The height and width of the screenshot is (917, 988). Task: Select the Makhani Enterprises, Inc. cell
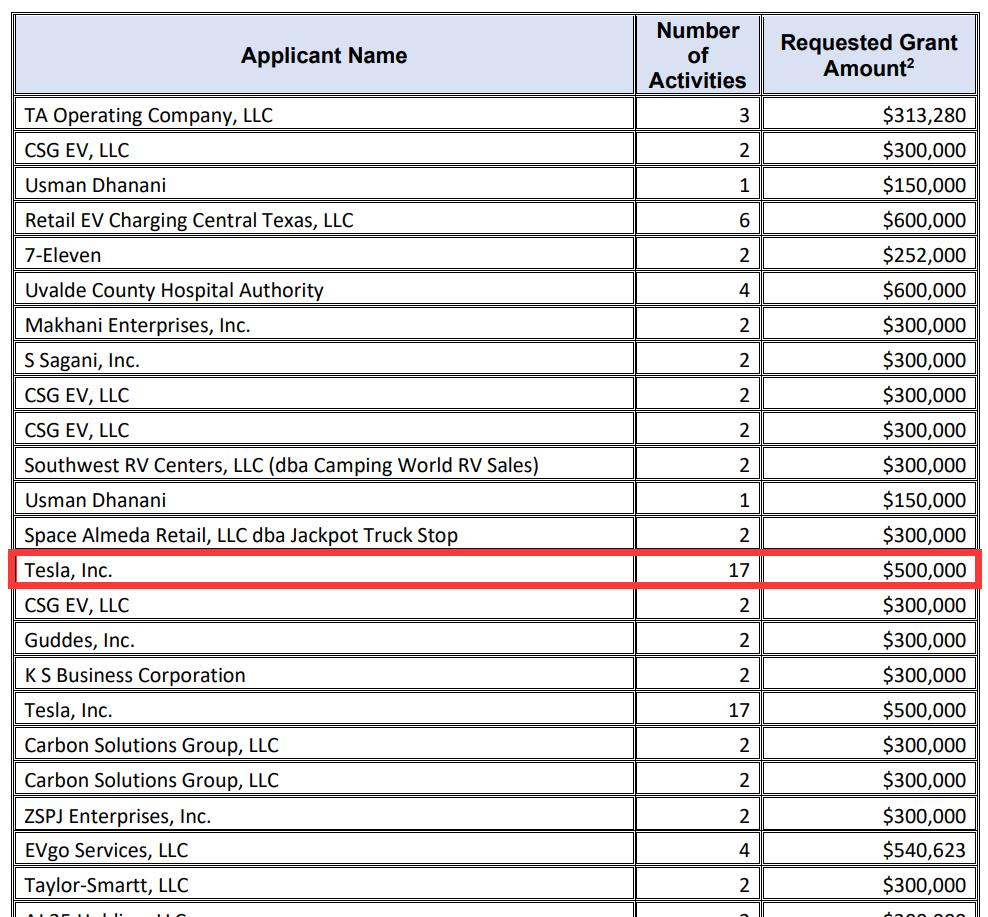tap(324, 325)
